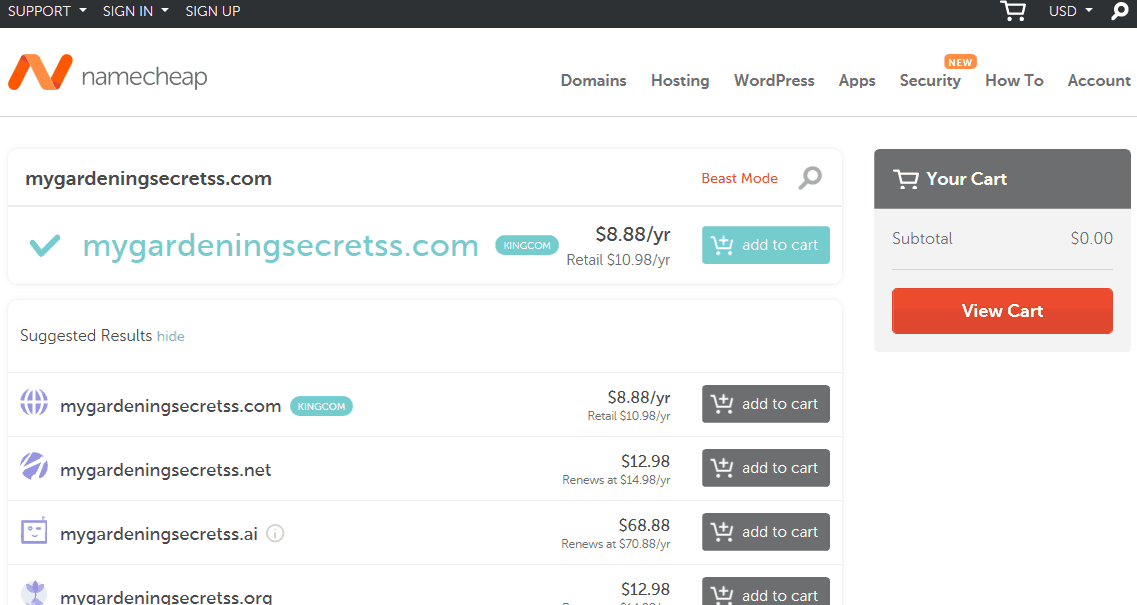Add mygardeningsecretss.org to cart

pyautogui.click(x=766, y=591)
